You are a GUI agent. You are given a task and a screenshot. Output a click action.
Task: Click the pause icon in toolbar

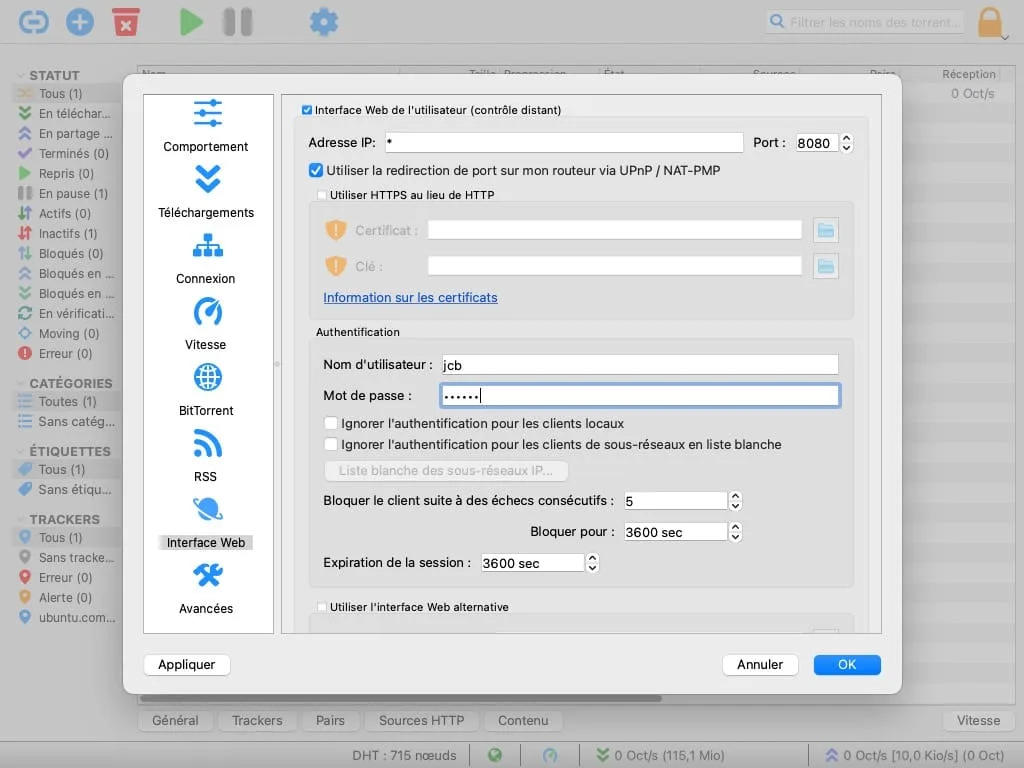(x=238, y=22)
